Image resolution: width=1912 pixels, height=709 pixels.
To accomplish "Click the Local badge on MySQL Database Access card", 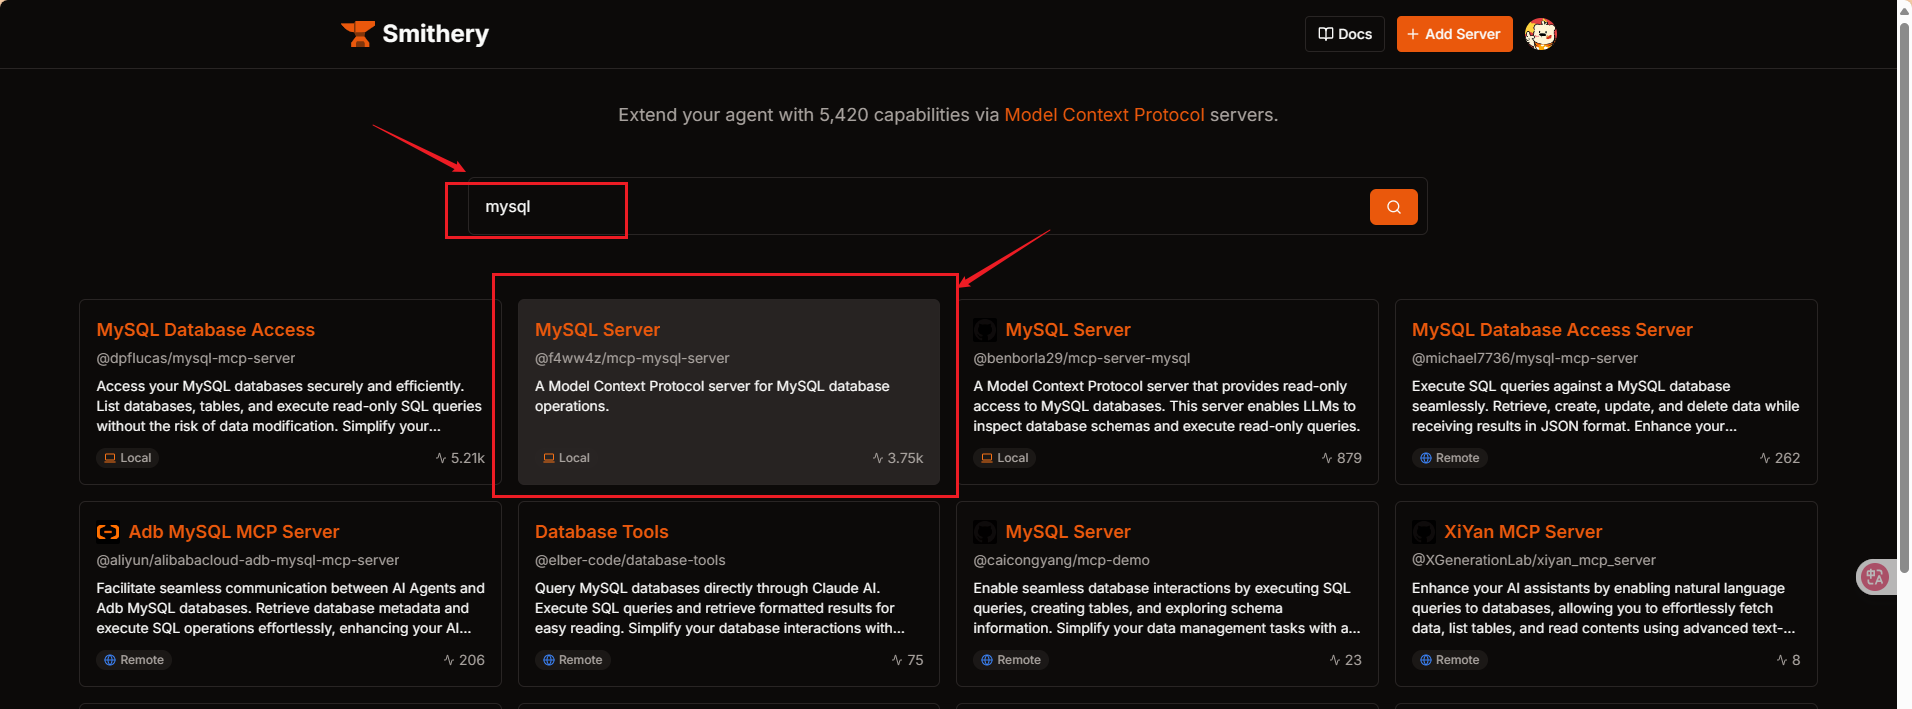I will coord(128,458).
